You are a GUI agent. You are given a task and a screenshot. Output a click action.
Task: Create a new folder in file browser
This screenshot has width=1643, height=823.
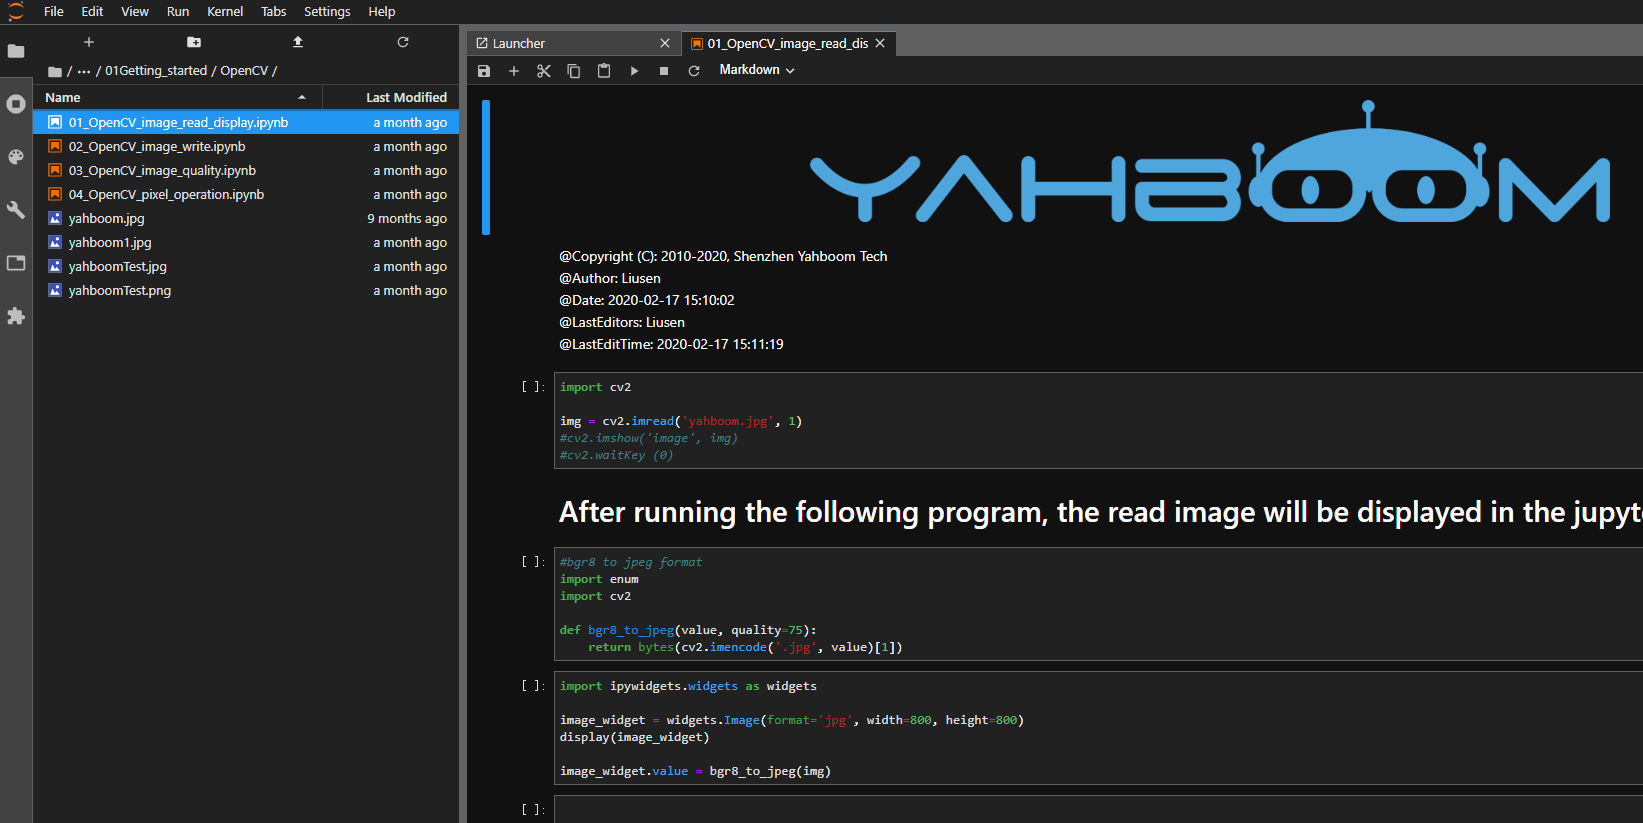click(x=194, y=42)
